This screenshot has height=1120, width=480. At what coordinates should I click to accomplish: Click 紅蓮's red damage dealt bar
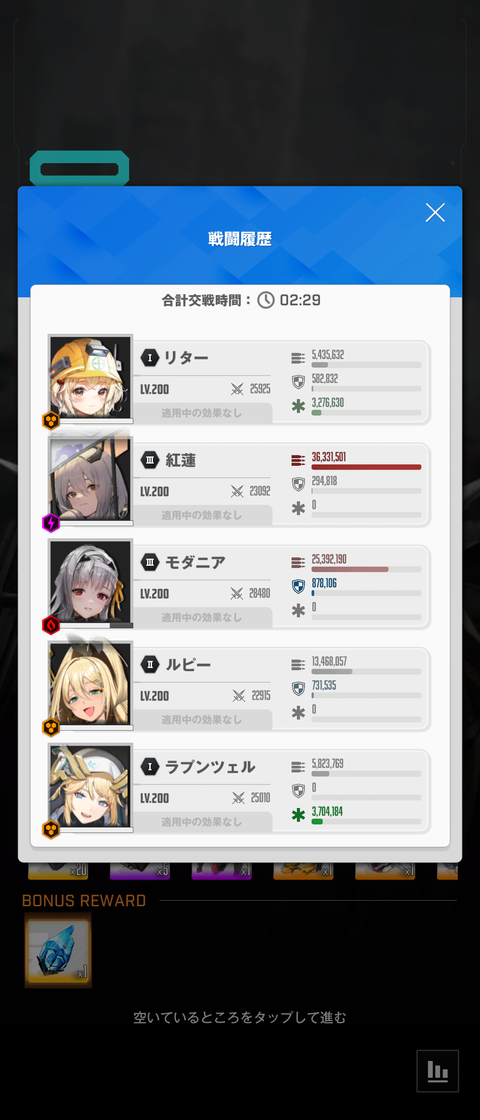(x=366, y=467)
